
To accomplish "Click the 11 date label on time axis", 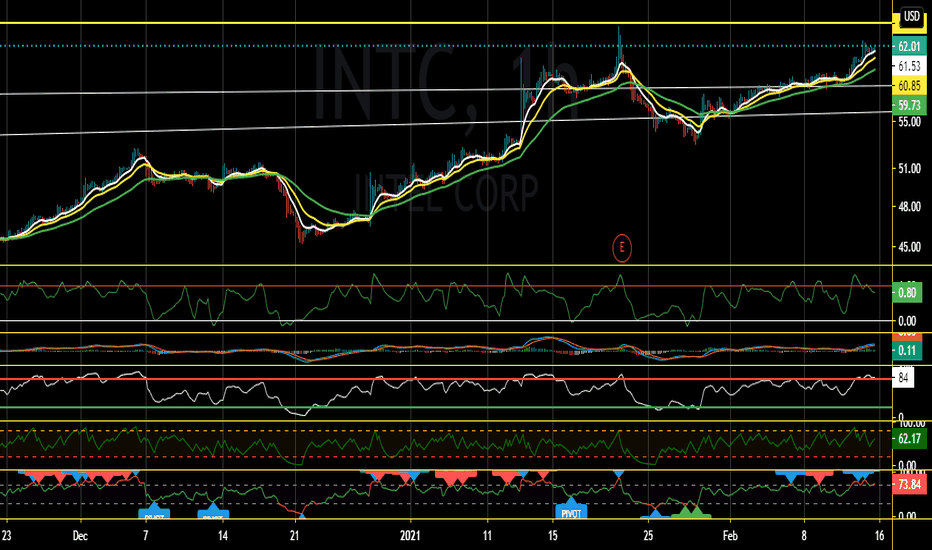I will tap(487, 536).
